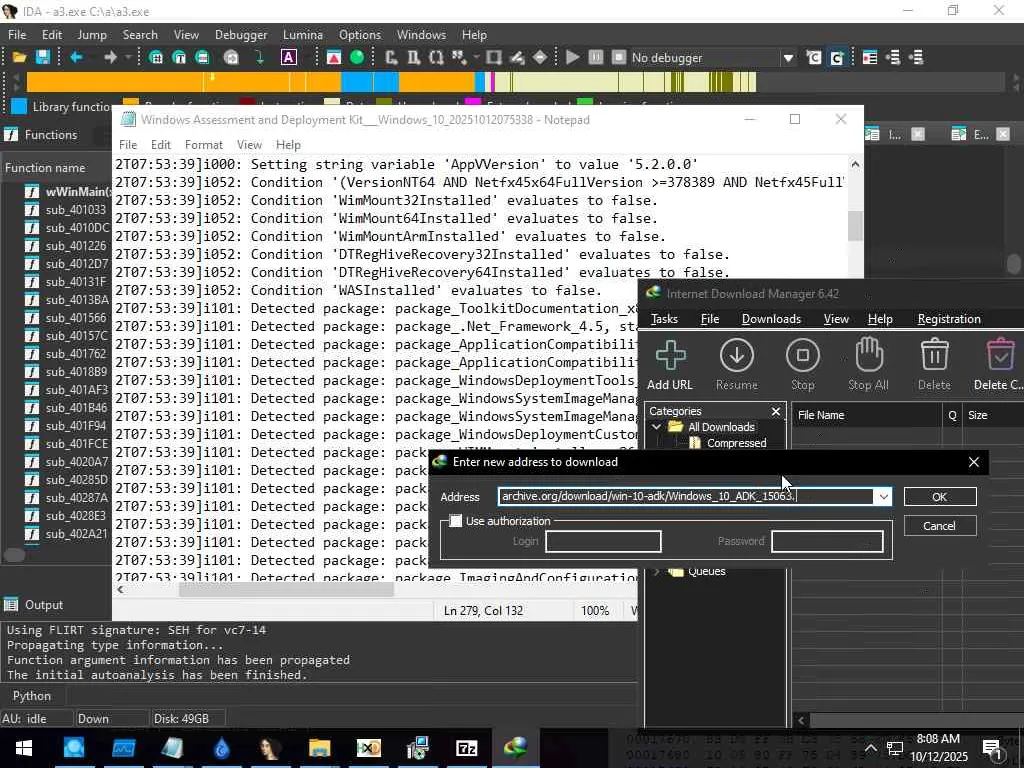This screenshot has height=768, width=1024.
Task: Open the Address history dropdown arrow
Action: pos(883,496)
